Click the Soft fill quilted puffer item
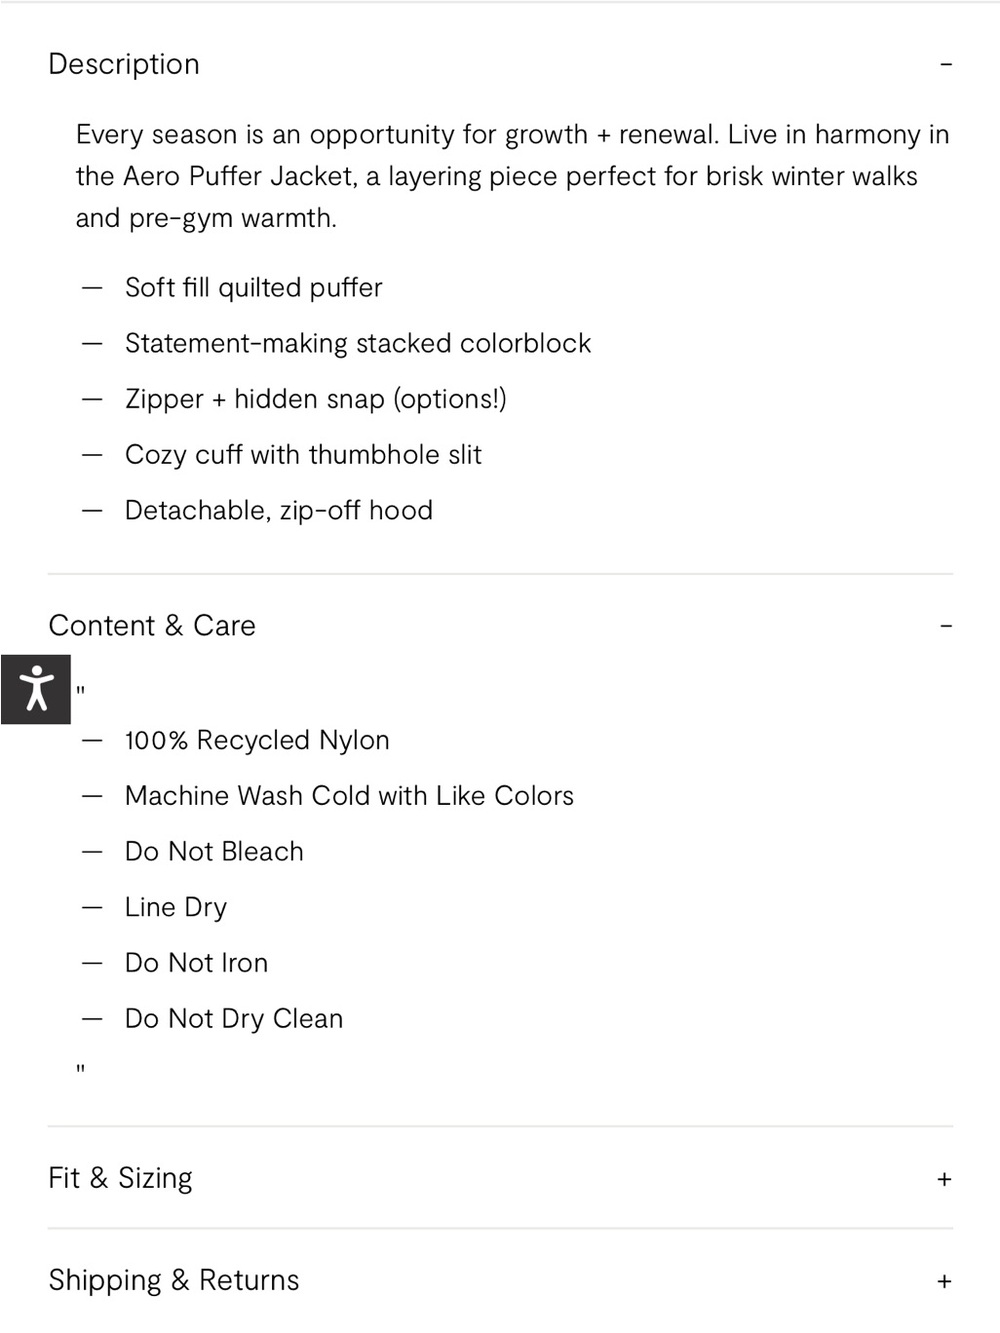The width and height of the screenshot is (1000, 1333). tap(254, 288)
